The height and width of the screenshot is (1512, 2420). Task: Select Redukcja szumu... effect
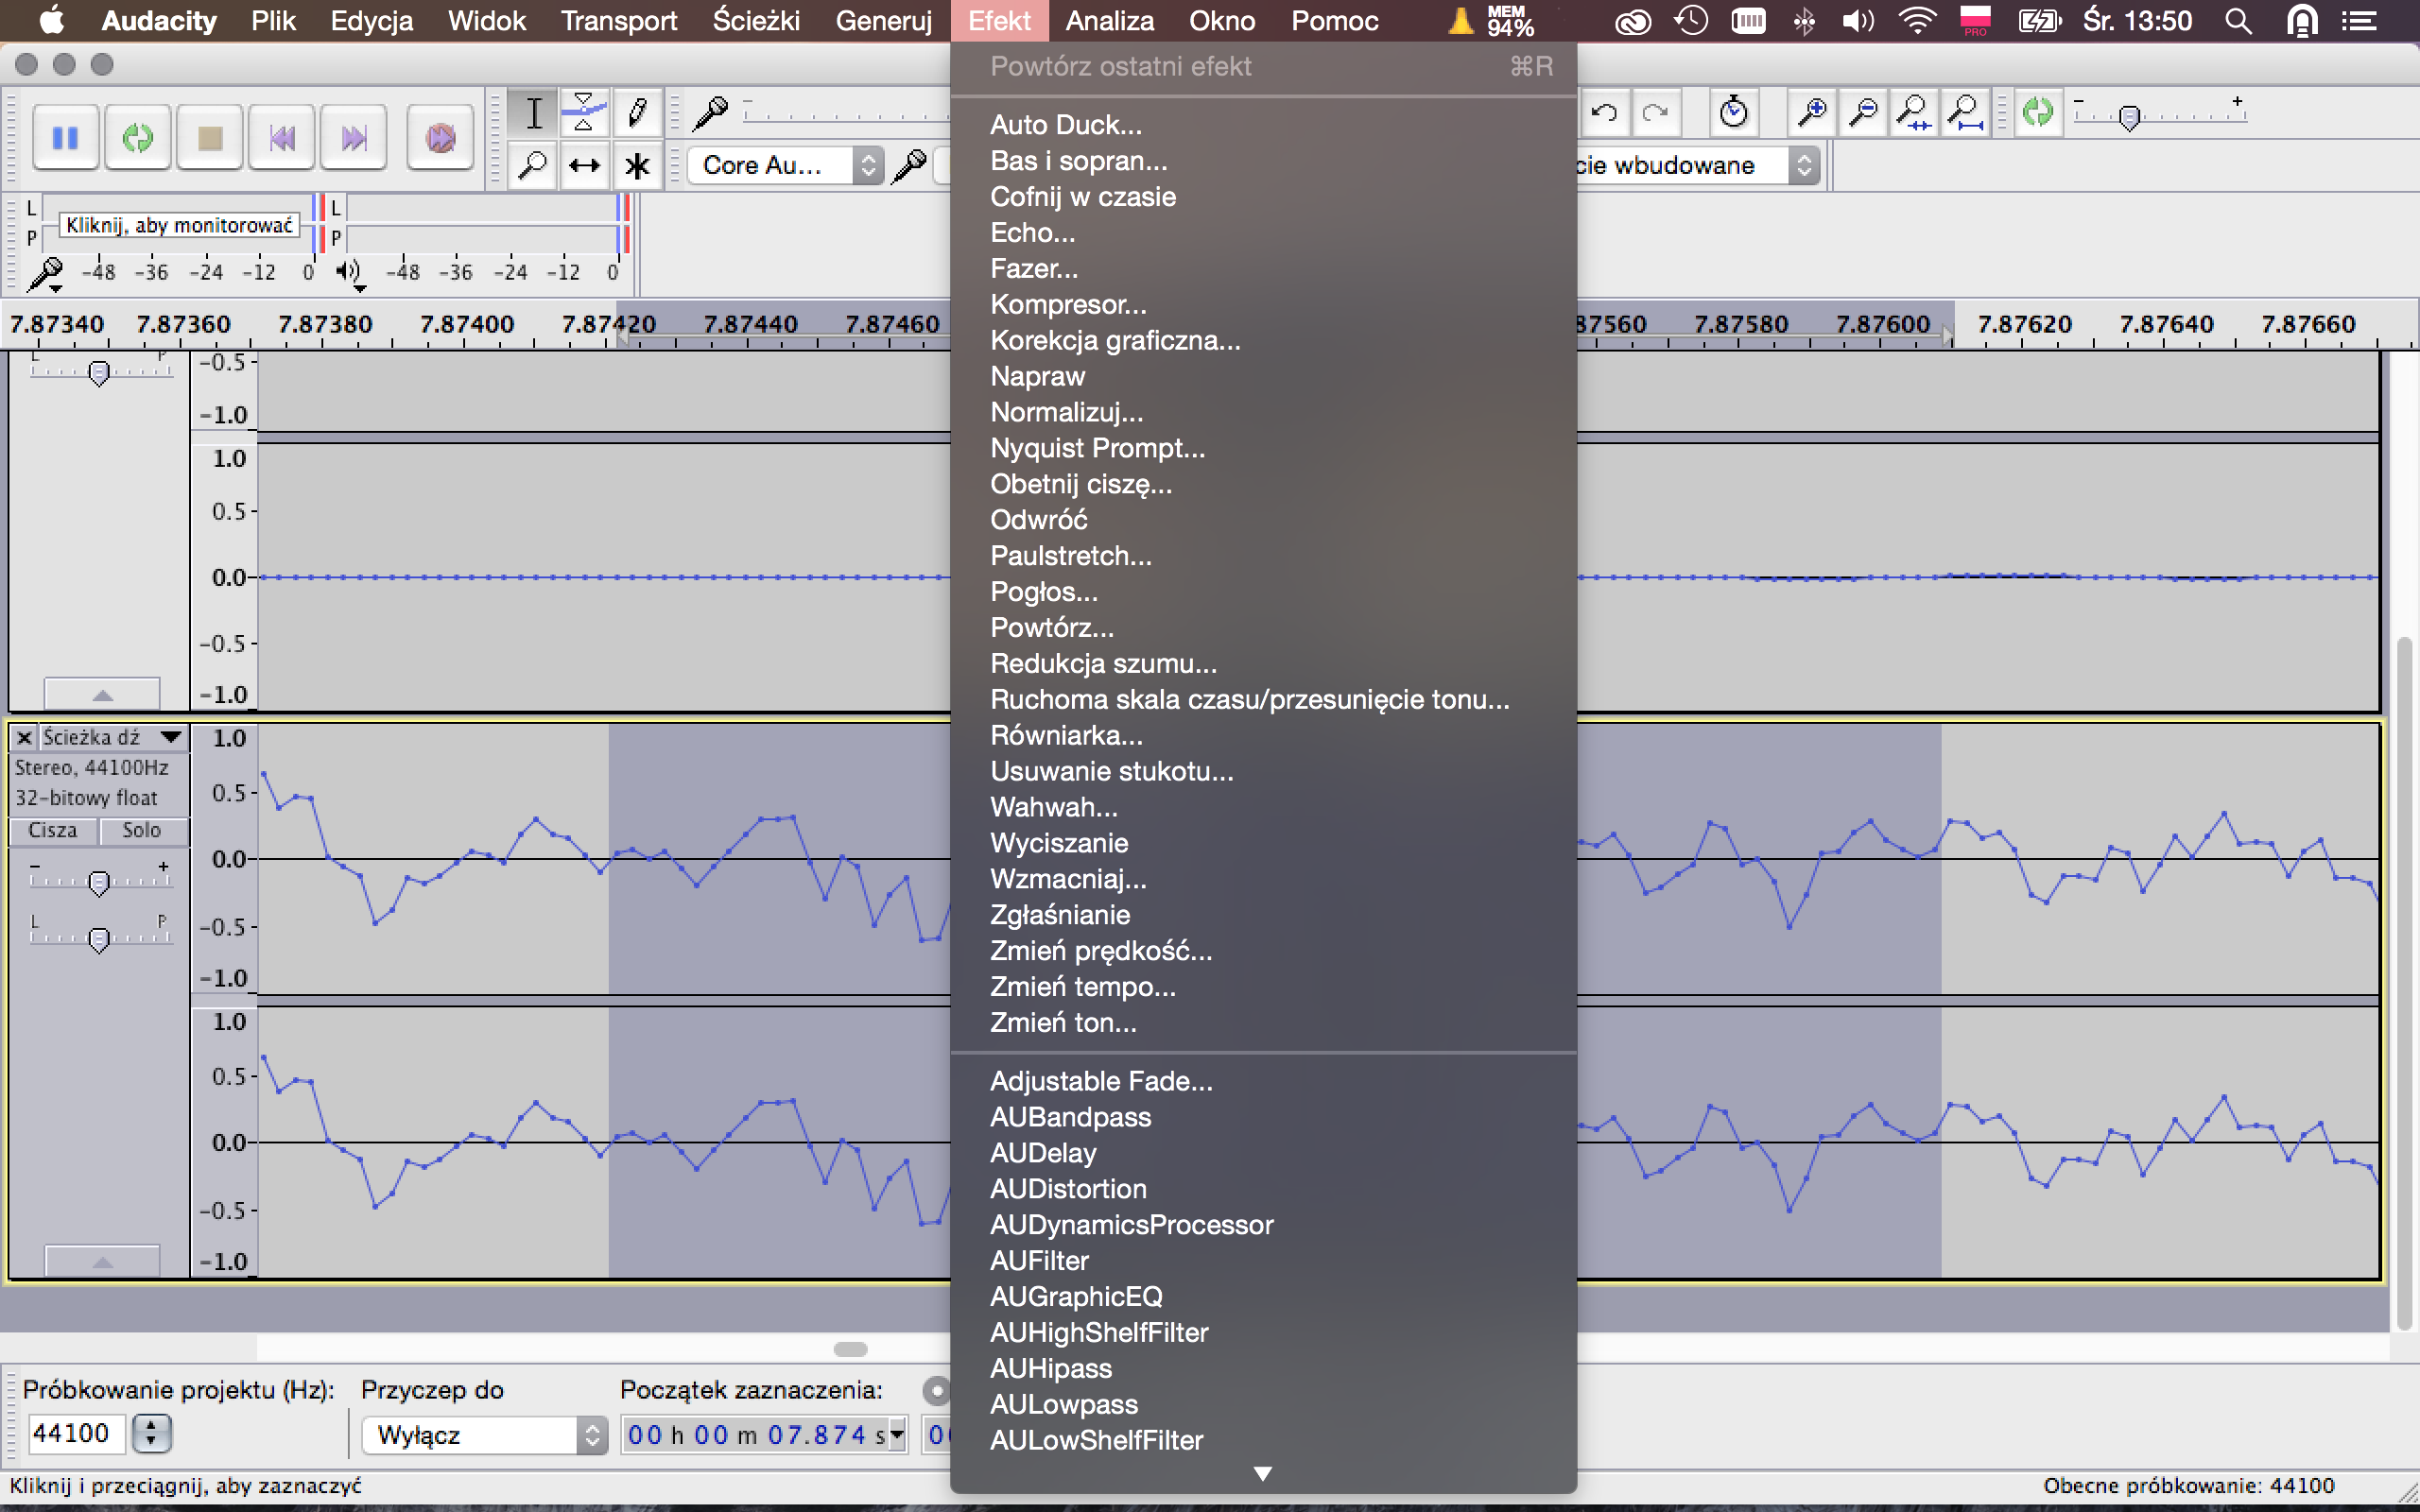coord(1103,663)
